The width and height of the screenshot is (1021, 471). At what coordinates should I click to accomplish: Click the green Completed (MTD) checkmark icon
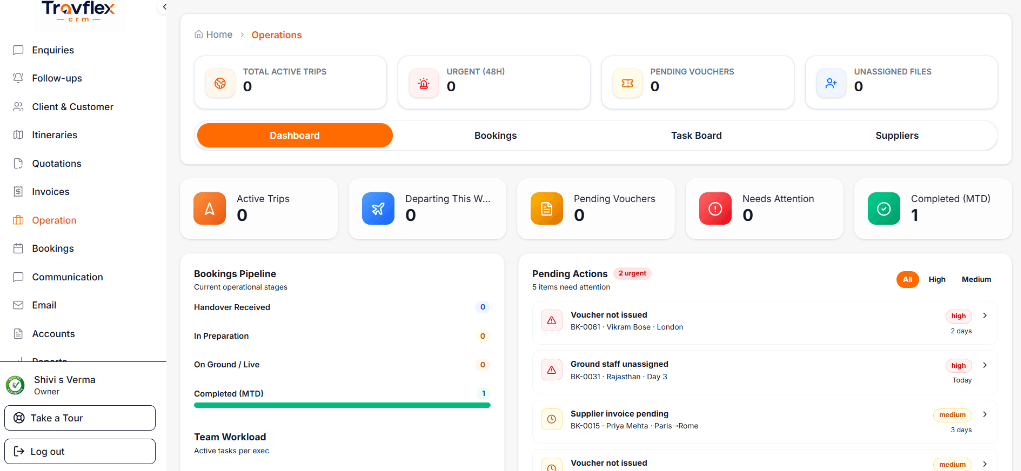click(884, 208)
